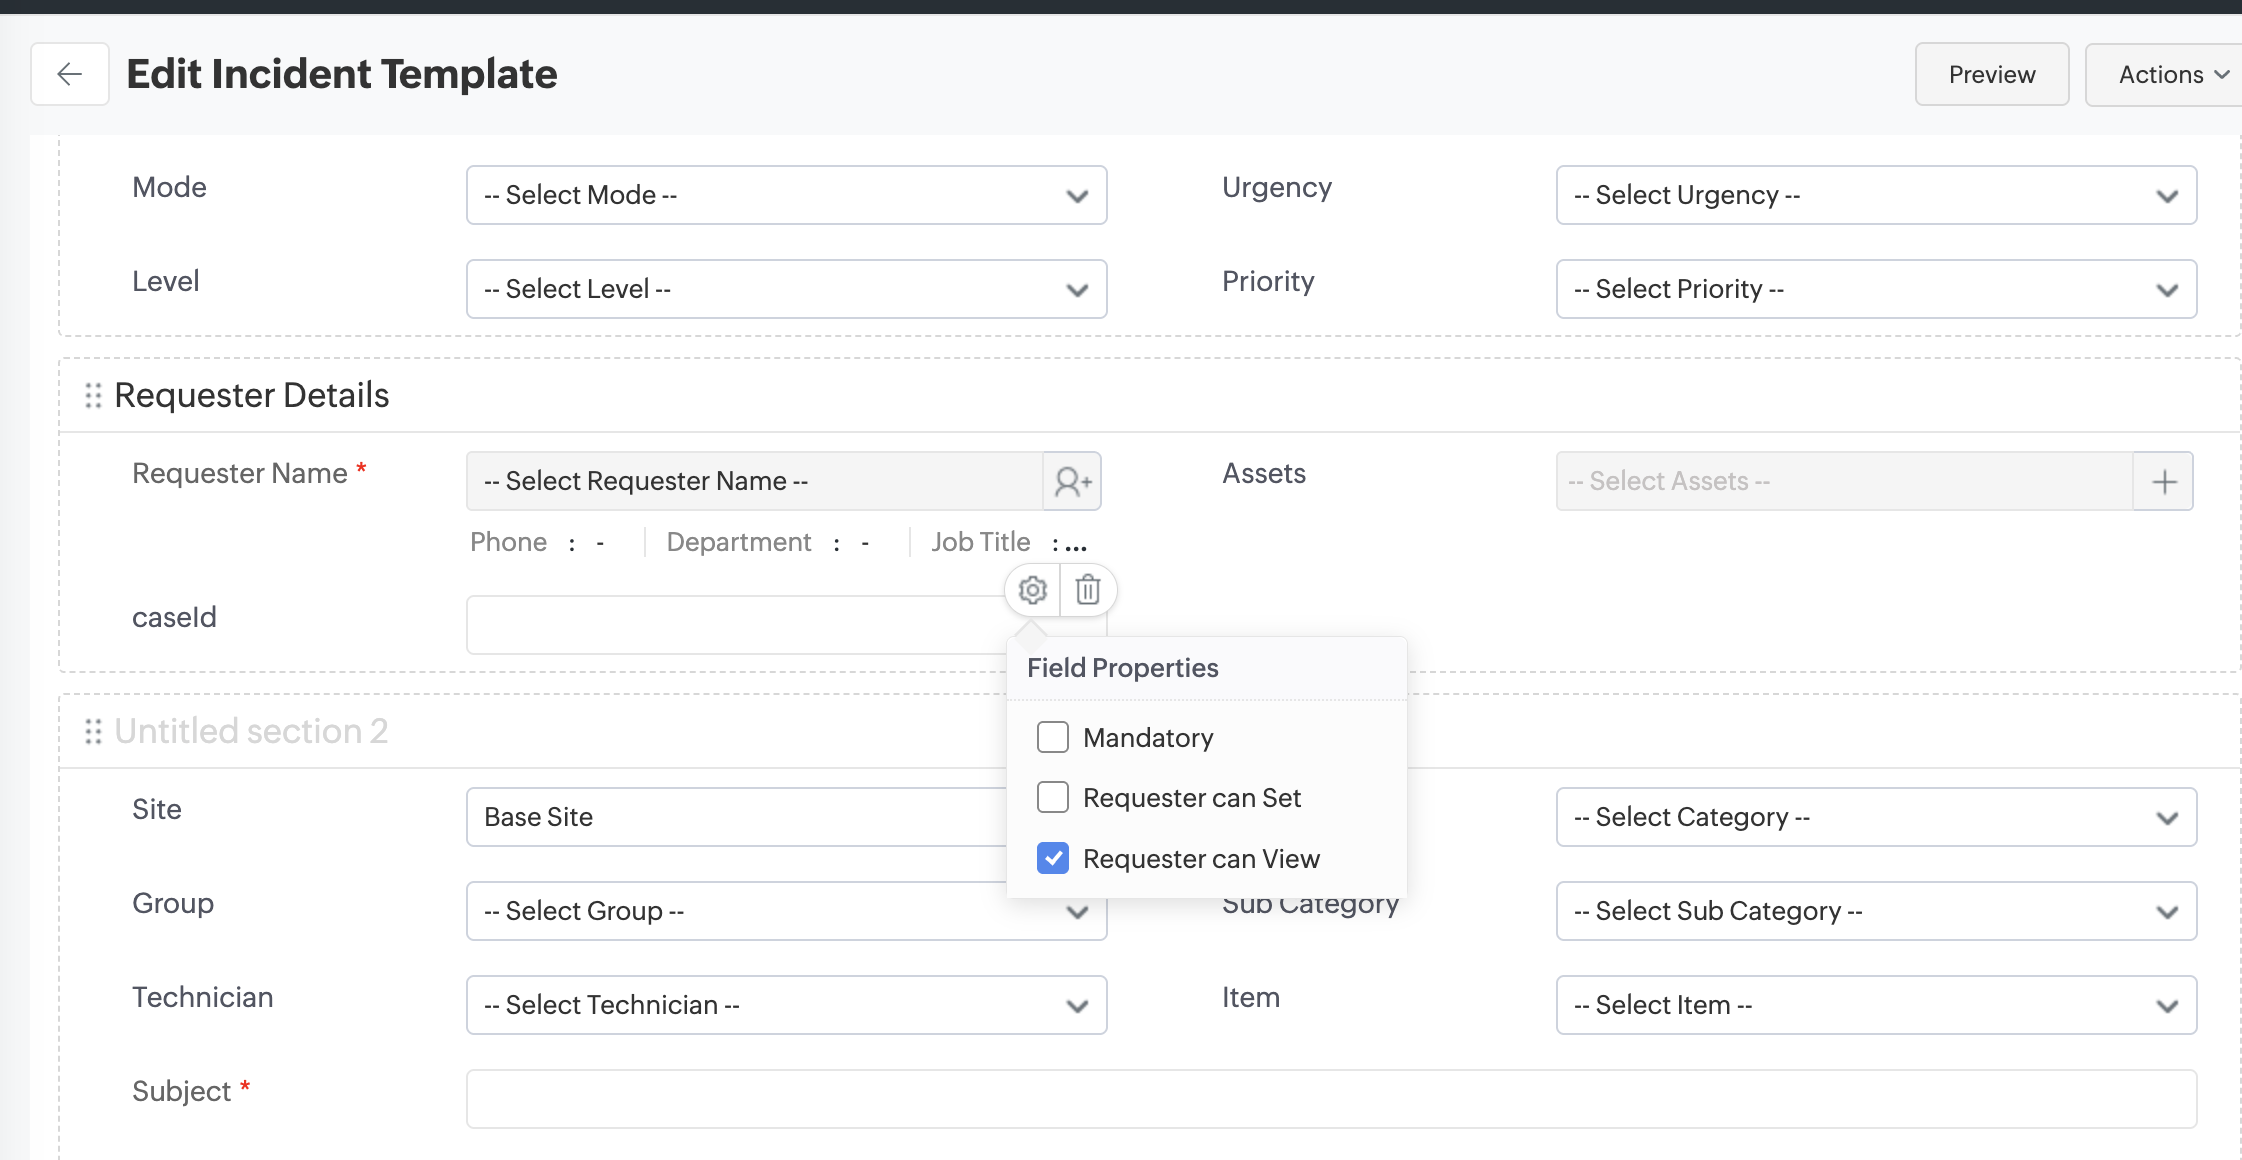Open the Select Priority dropdown

[x=1876, y=289]
